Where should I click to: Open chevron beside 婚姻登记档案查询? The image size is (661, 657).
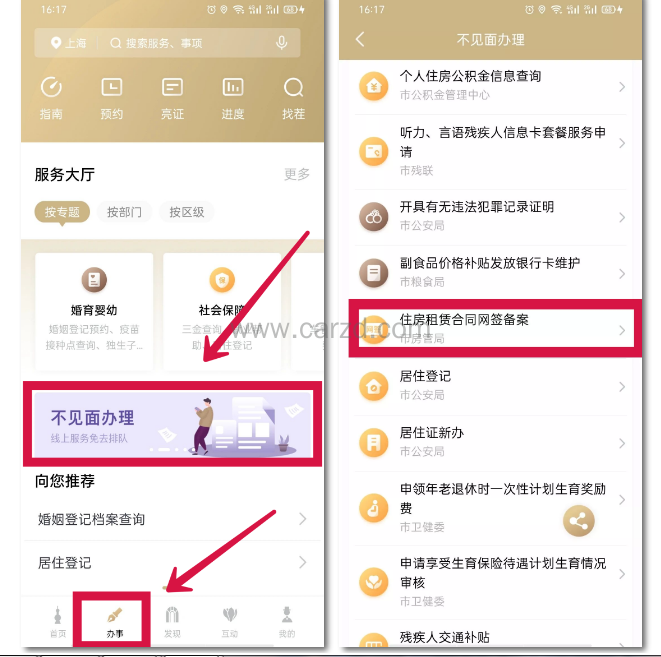point(303,519)
